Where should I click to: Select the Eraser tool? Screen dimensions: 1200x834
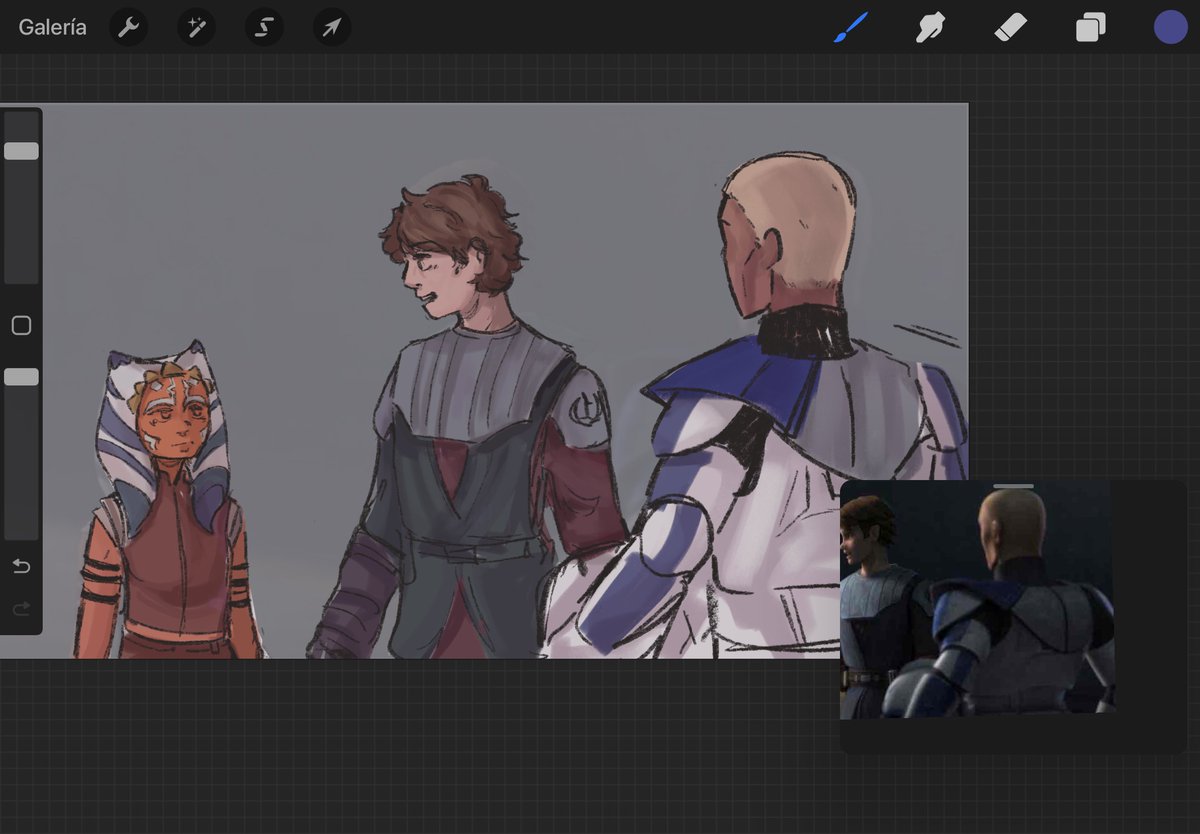(x=1011, y=27)
